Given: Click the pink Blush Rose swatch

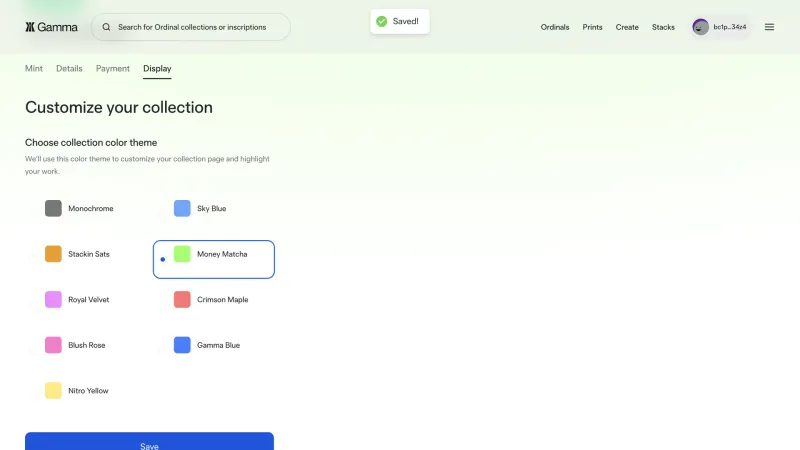Looking at the screenshot, I should click(x=53, y=345).
